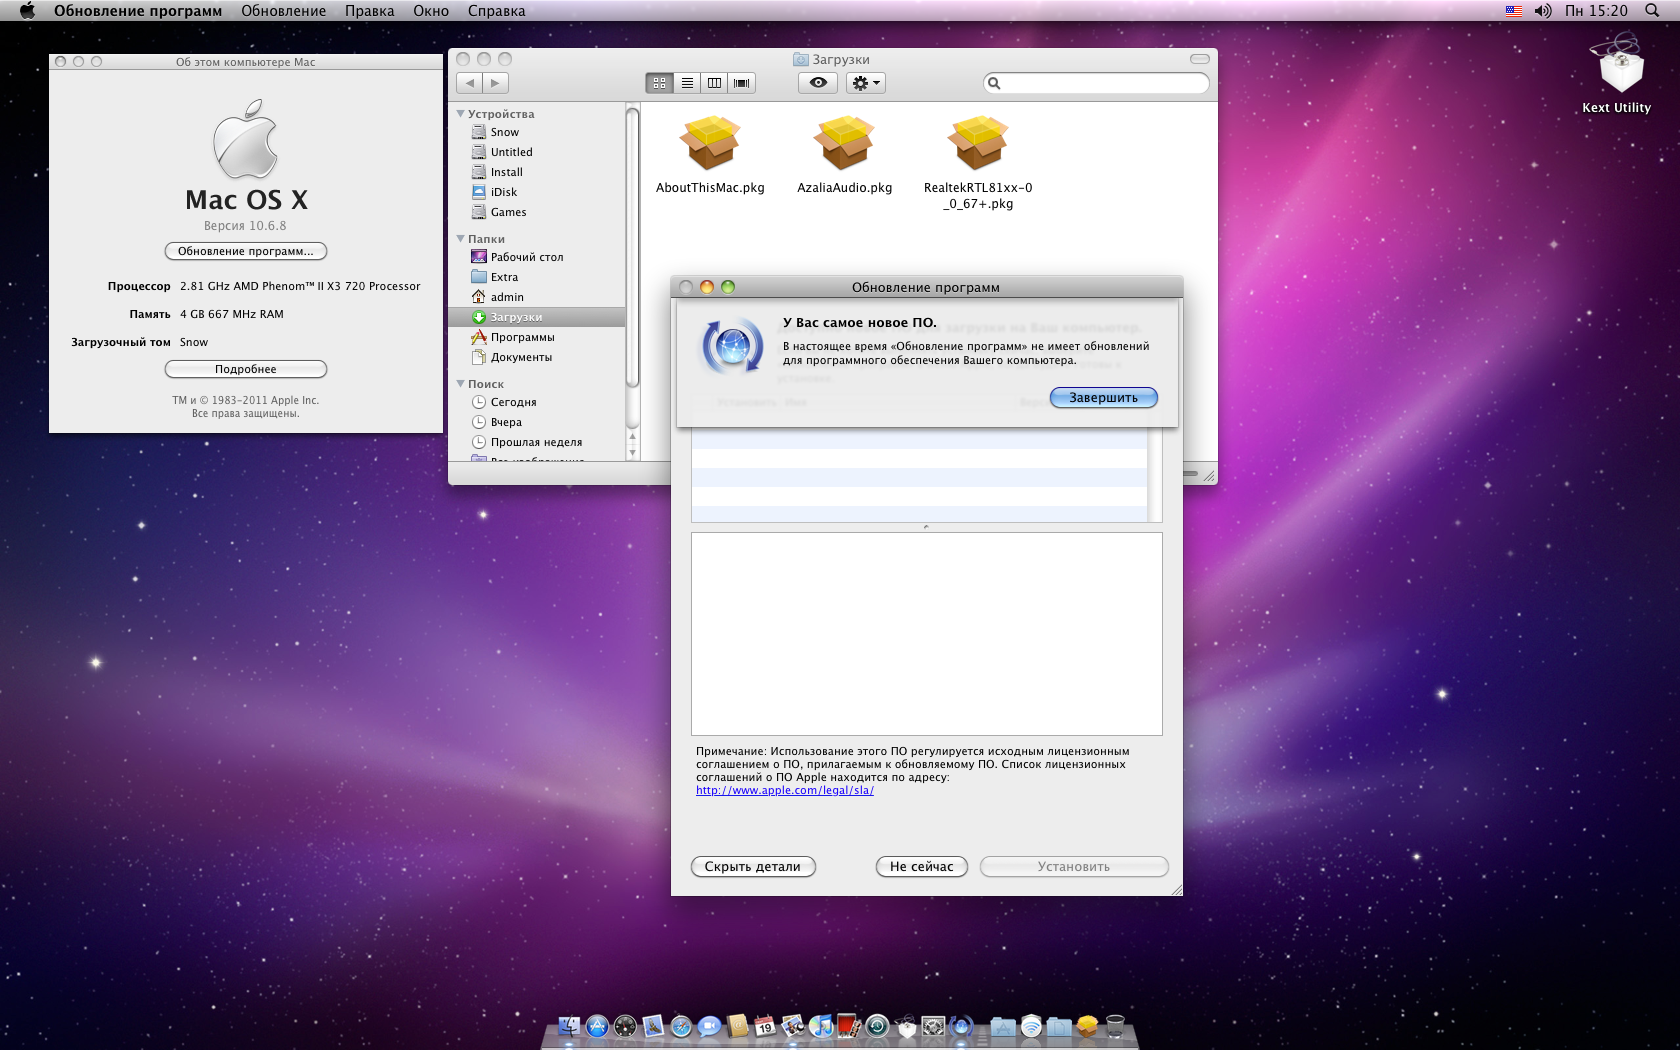The height and width of the screenshot is (1050, 1680).
Task: Open the Справка menu
Action: [x=497, y=11]
